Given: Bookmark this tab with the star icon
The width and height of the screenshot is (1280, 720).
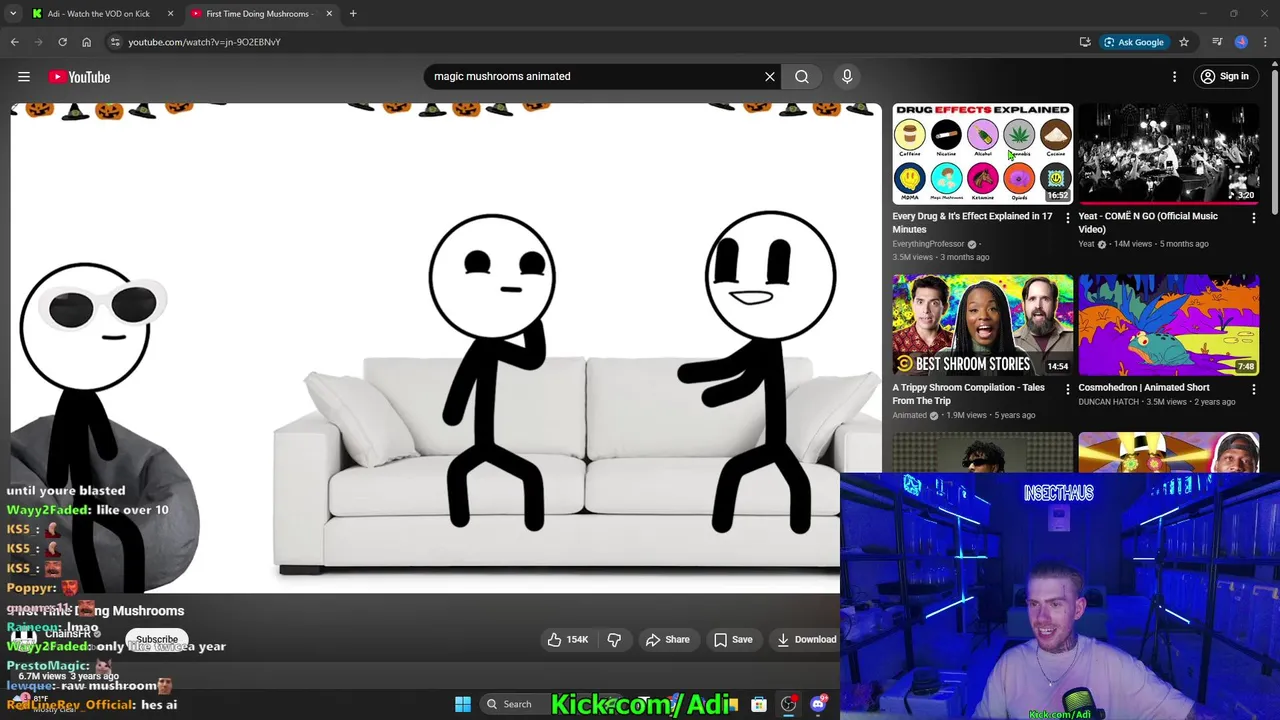Looking at the screenshot, I should (1184, 42).
